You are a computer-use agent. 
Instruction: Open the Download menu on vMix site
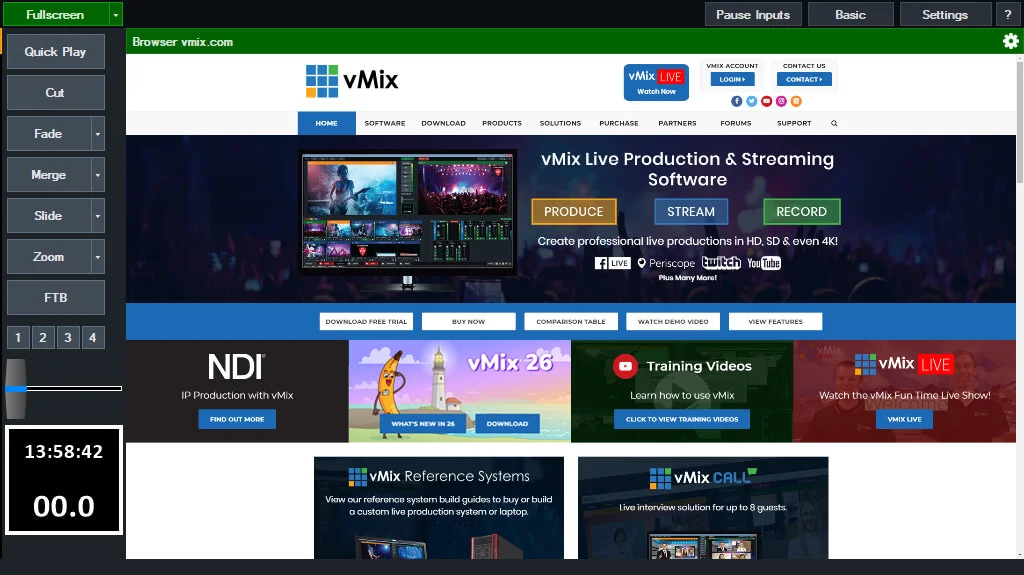[443, 123]
